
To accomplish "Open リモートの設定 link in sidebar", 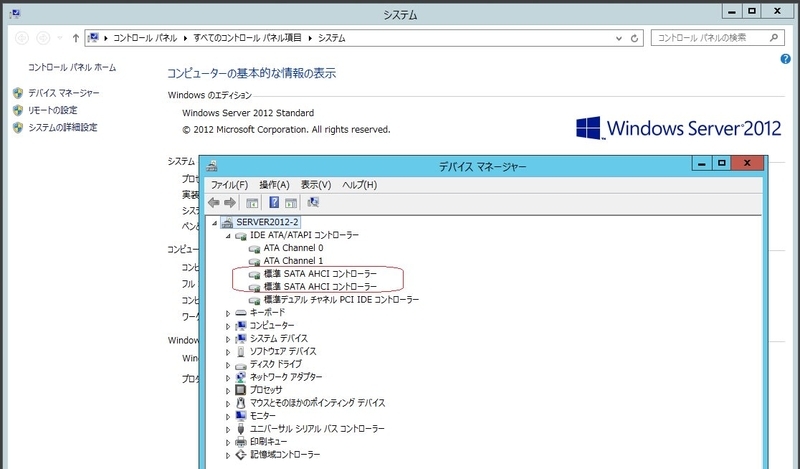I will (x=53, y=110).
